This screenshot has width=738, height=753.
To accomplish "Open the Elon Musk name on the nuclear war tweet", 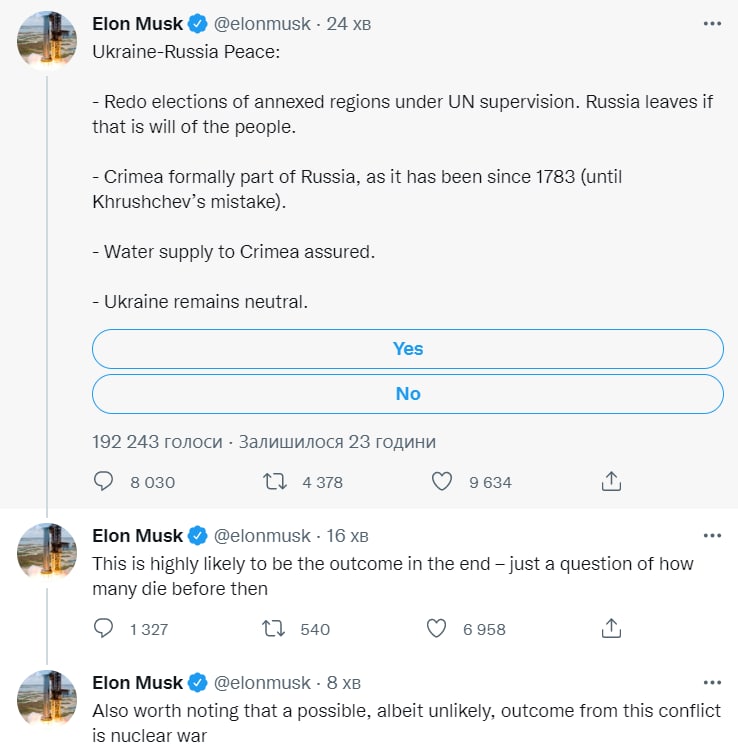I will point(137,682).
